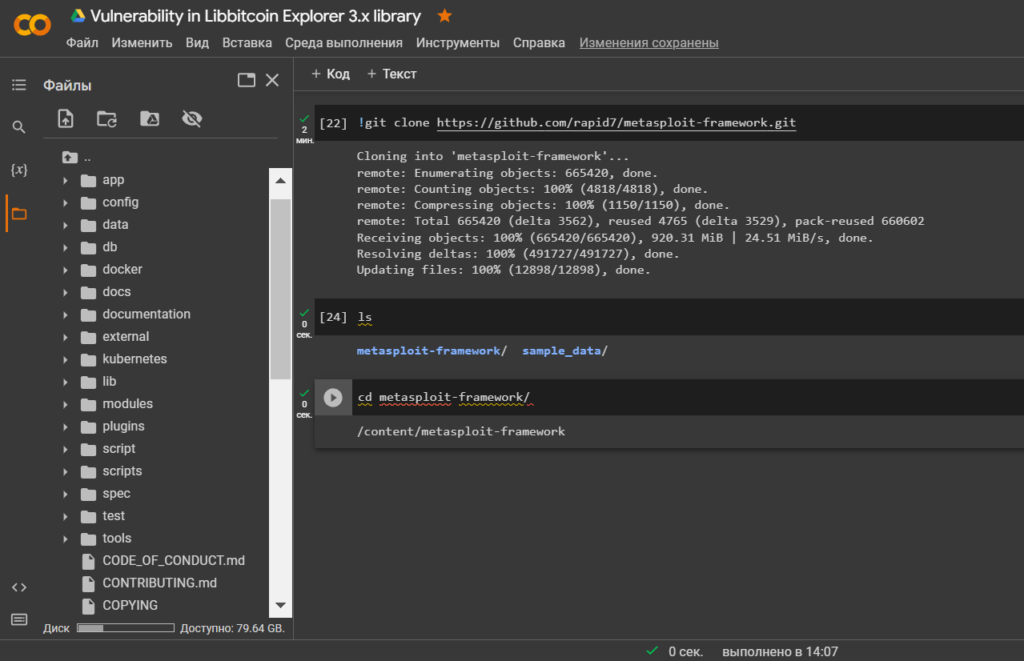Viewport: 1024px width, 661px height.
Task: Open the variables {x} panel icon
Action: click(x=19, y=170)
